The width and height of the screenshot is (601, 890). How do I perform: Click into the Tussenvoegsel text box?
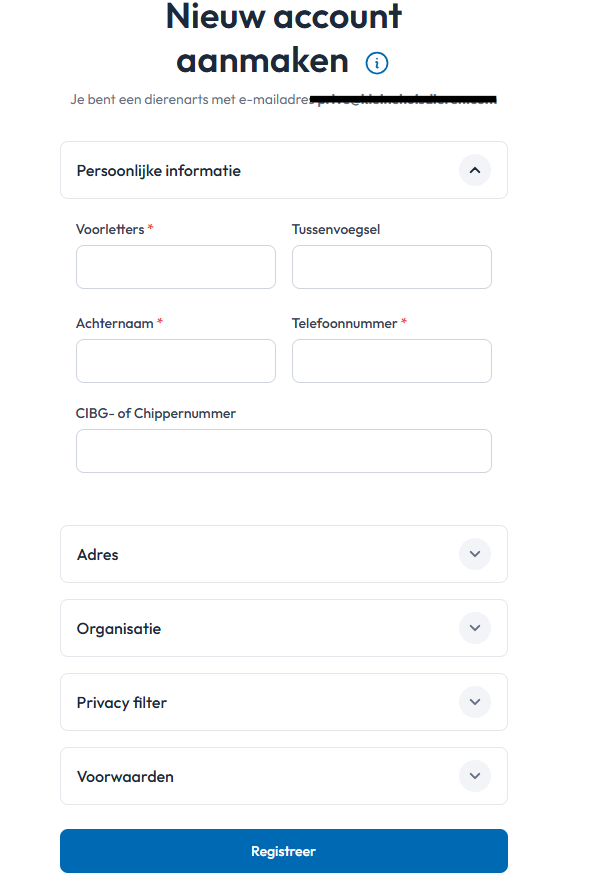click(392, 267)
